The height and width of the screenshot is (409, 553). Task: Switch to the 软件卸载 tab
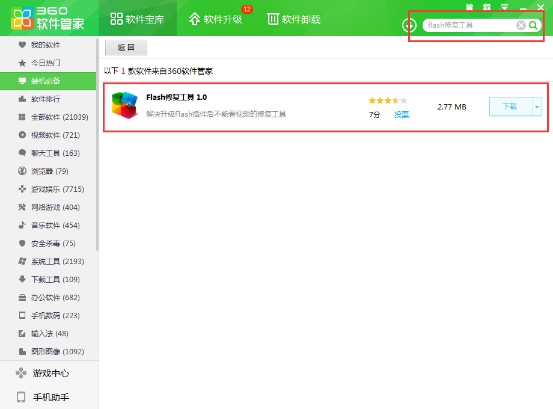point(294,19)
